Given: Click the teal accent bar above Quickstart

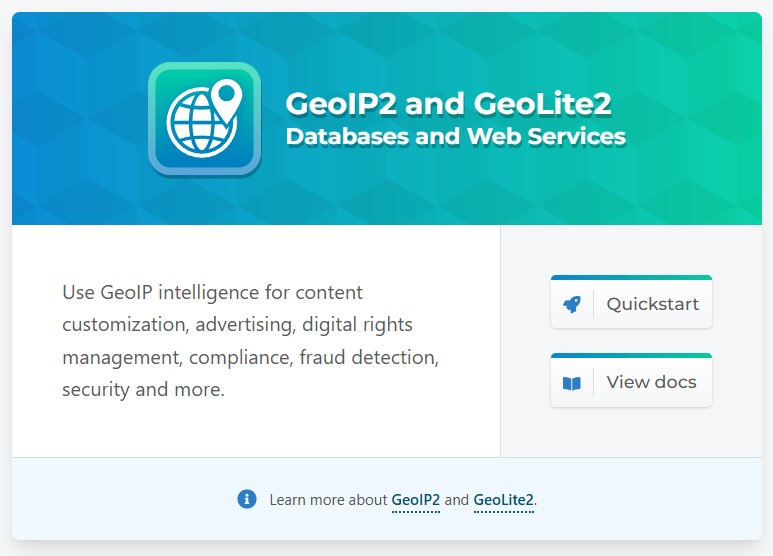Looking at the screenshot, I should pos(631,277).
